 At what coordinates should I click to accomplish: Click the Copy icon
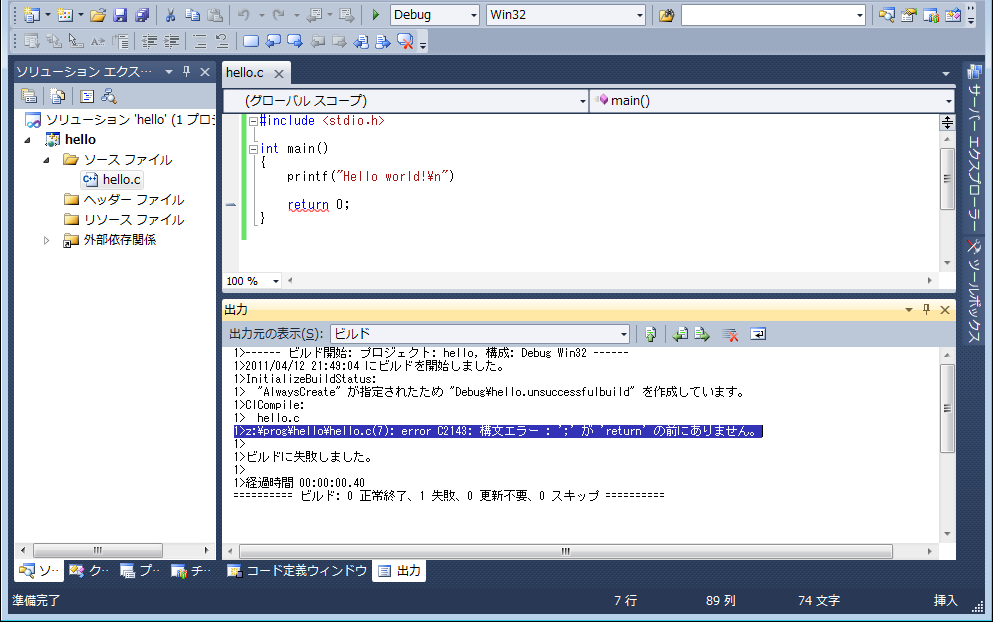tap(193, 15)
